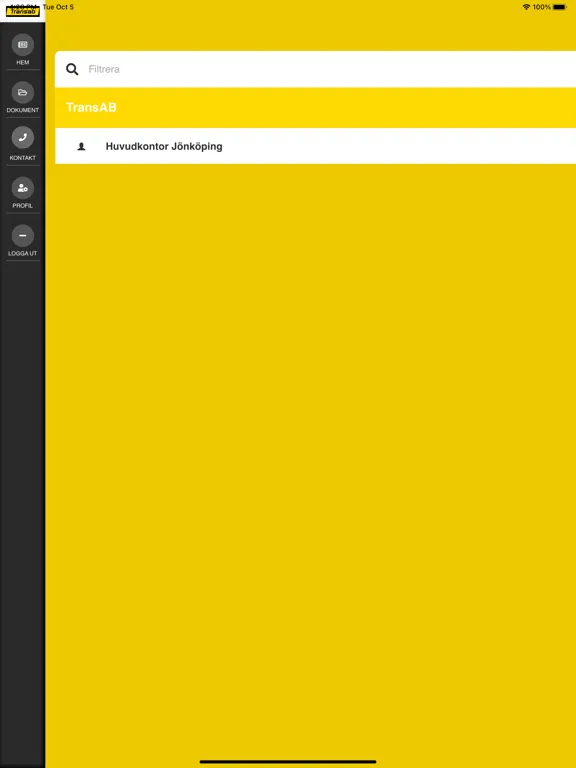
Task: Select the Huvudkontor Jönköping contact row
Action: pyautogui.click(x=315, y=146)
